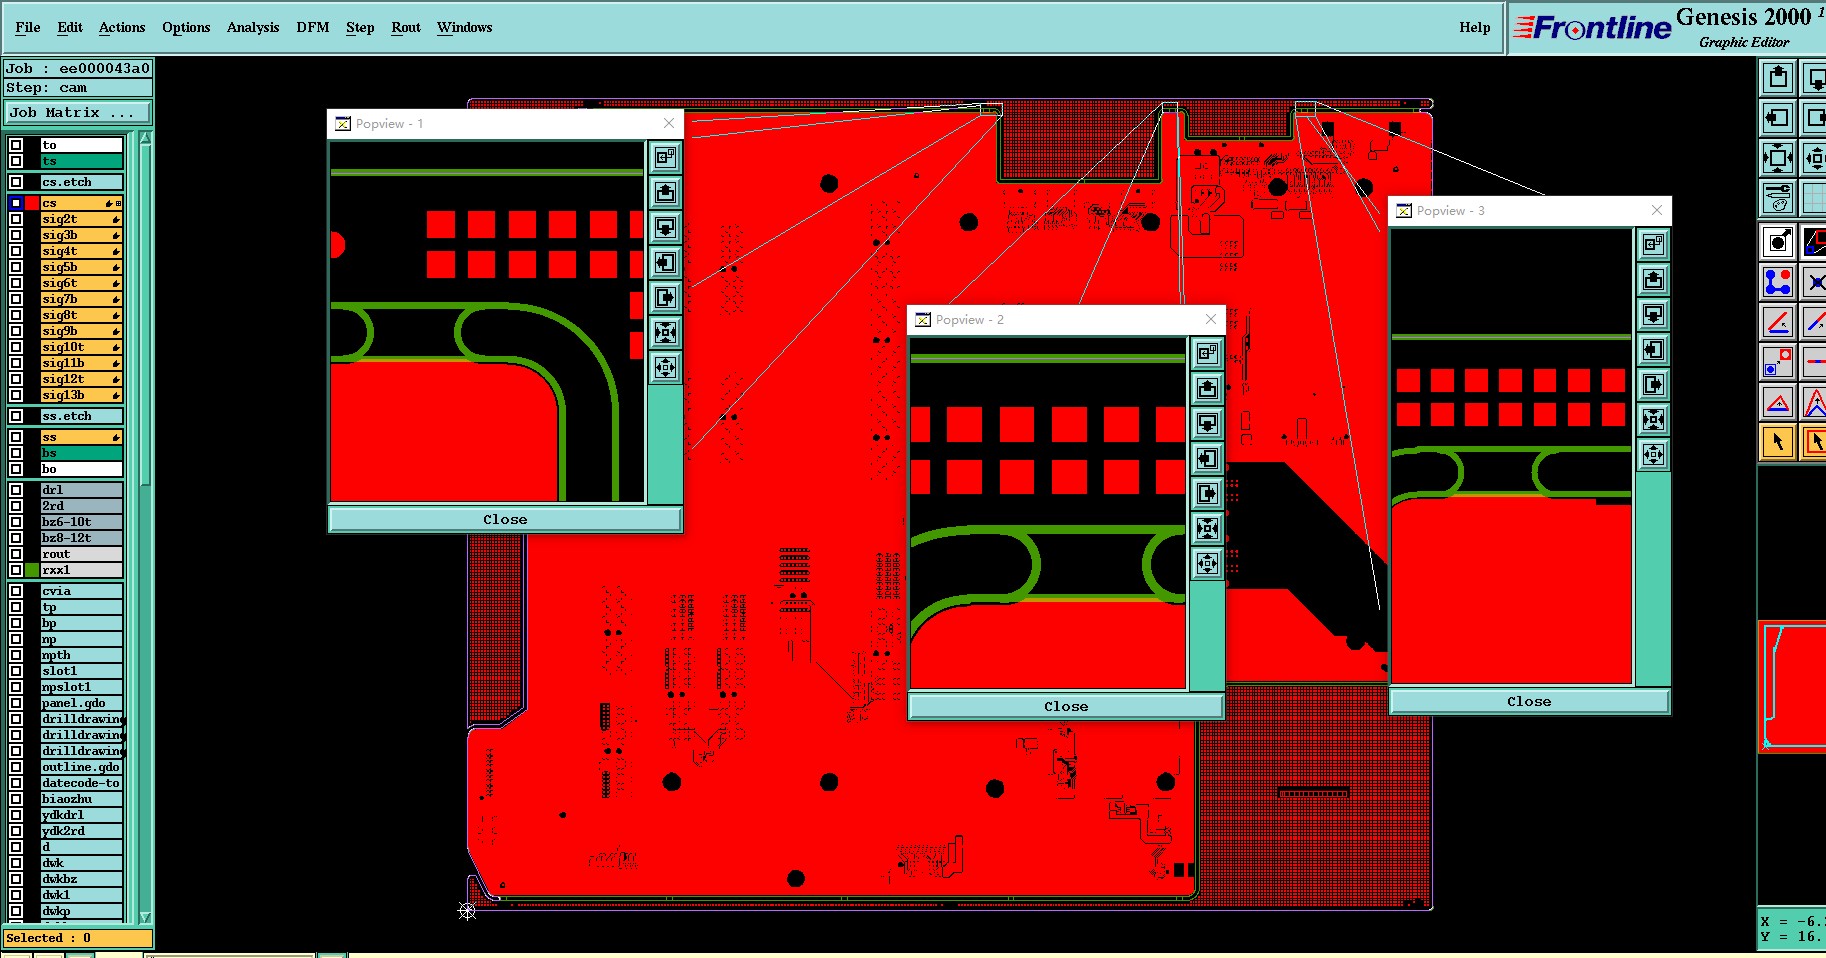The image size is (1826, 958).
Task: Select the blue-red connected nodes edit tool
Action: pyautogui.click(x=1777, y=282)
